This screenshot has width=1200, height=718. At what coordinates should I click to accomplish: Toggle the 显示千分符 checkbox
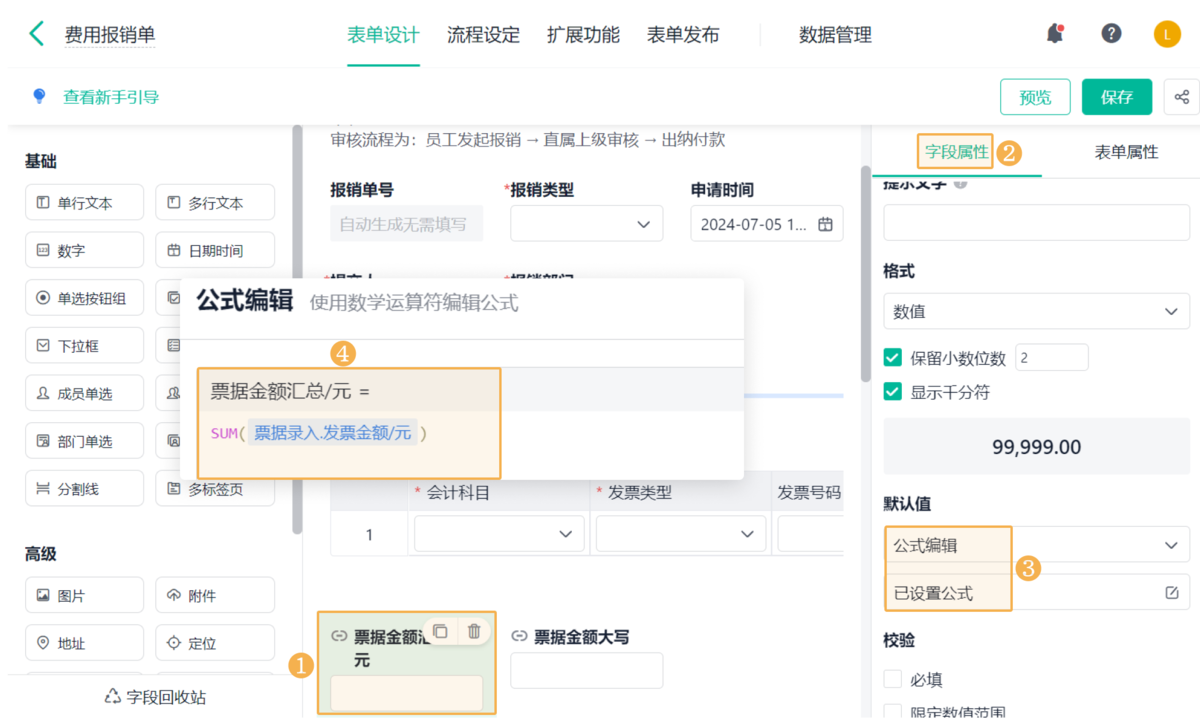tap(893, 392)
